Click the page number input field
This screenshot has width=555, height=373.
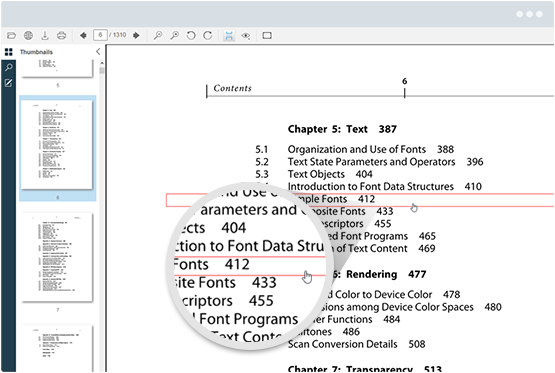[100, 35]
